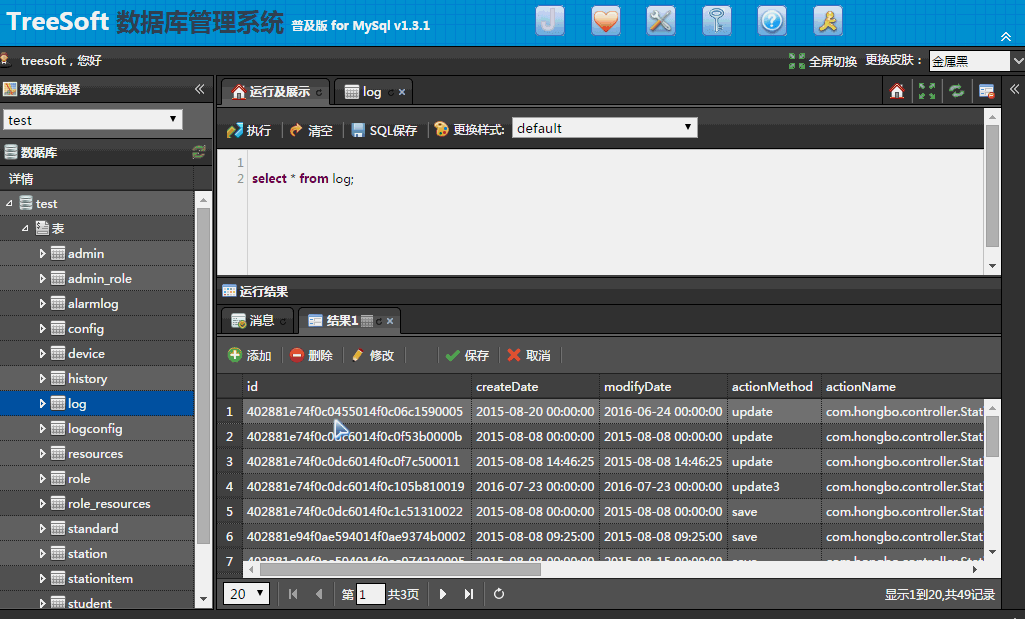Jump to the last results page
Viewport: 1025px width, 619px height.
point(469,594)
